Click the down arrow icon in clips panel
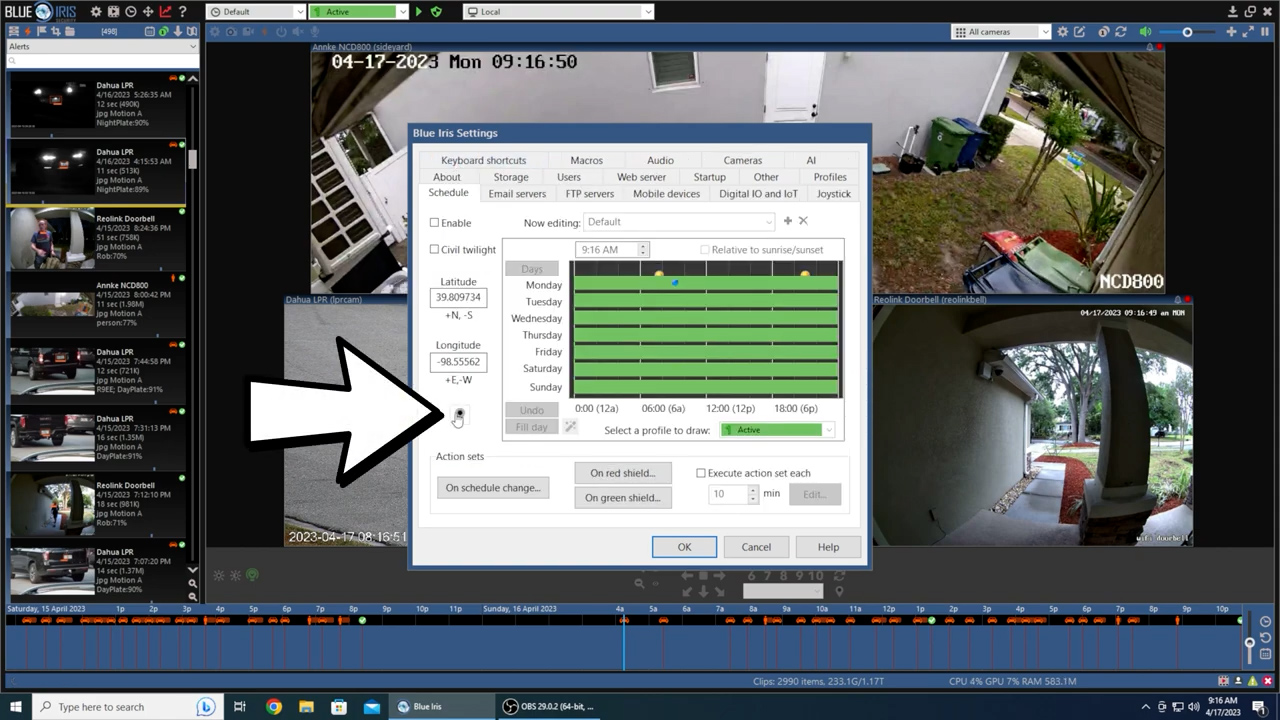This screenshot has width=1280, height=720. [x=178, y=32]
